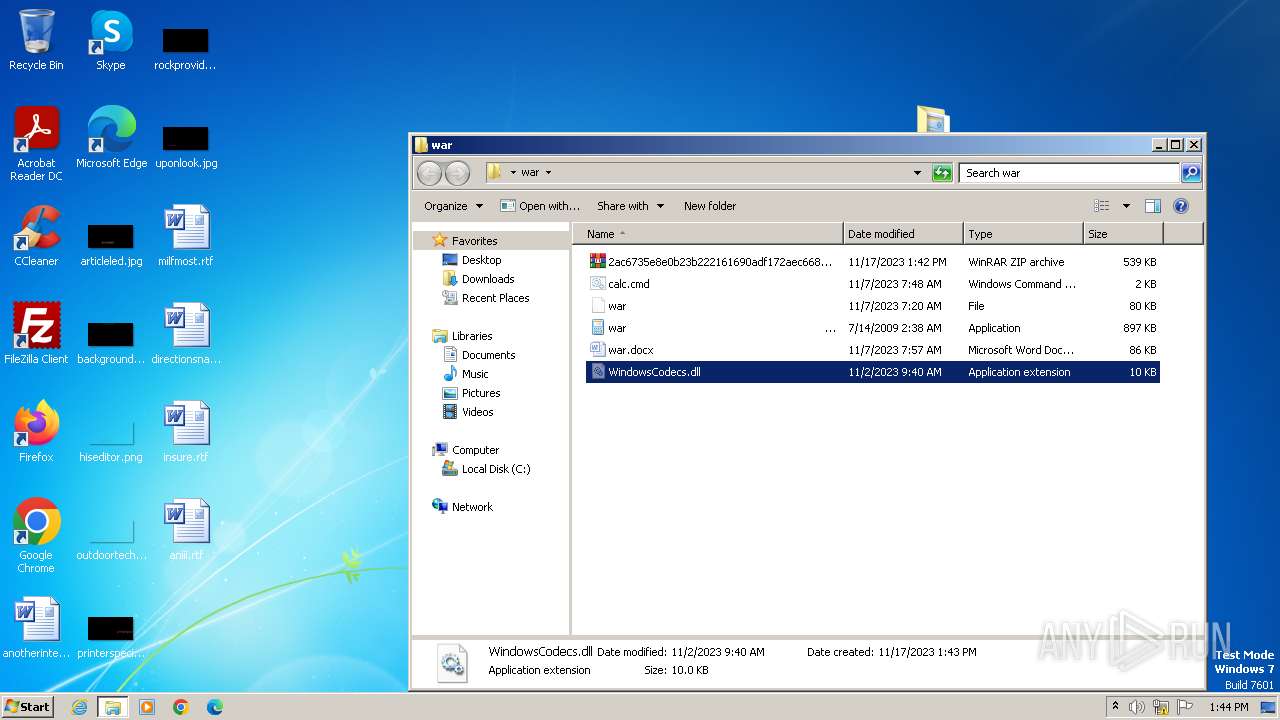Show hidden tray icons arrow
This screenshot has height=720, width=1280.
click(x=1115, y=707)
